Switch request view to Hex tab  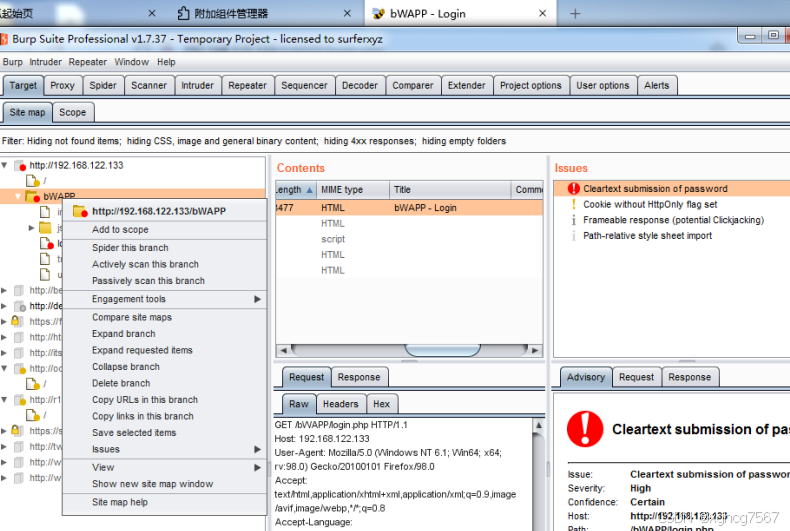(x=381, y=404)
